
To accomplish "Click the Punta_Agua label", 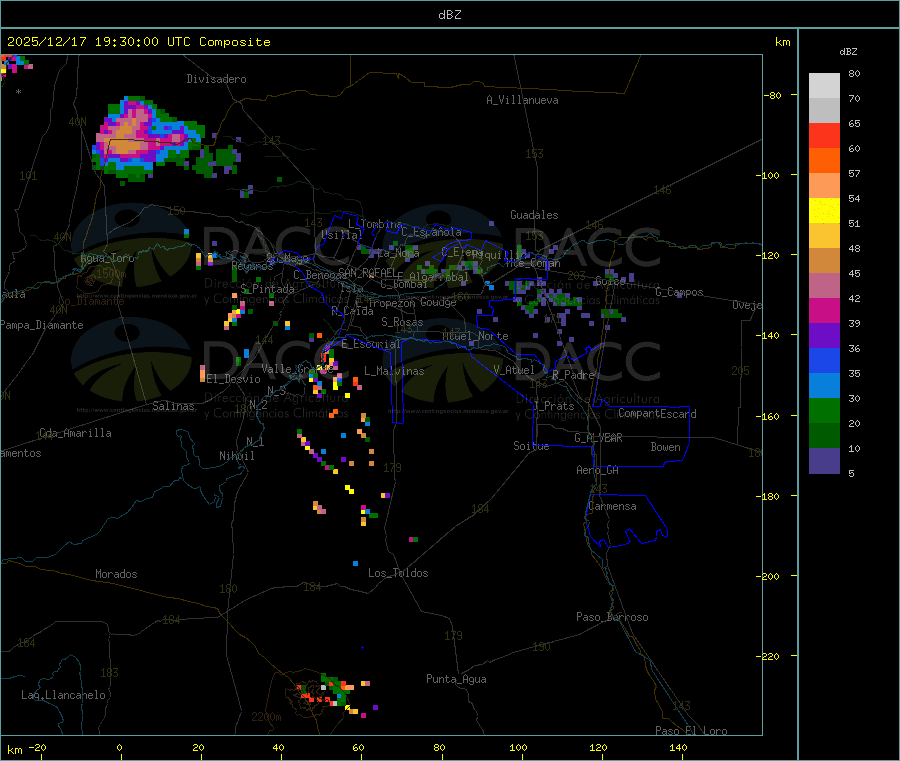I will click(x=456, y=679).
